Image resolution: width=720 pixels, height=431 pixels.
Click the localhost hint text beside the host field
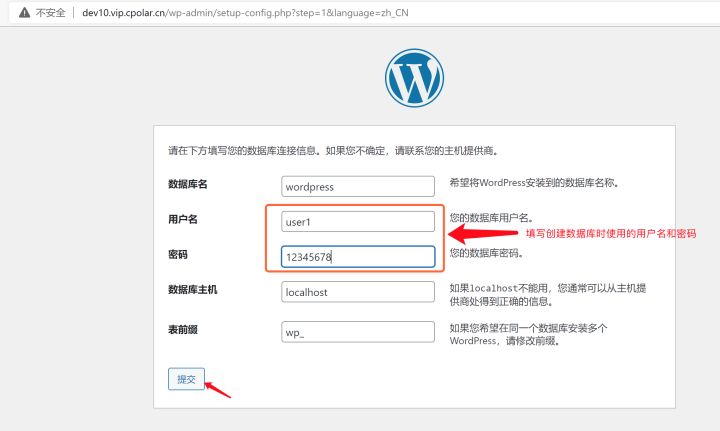point(547,295)
